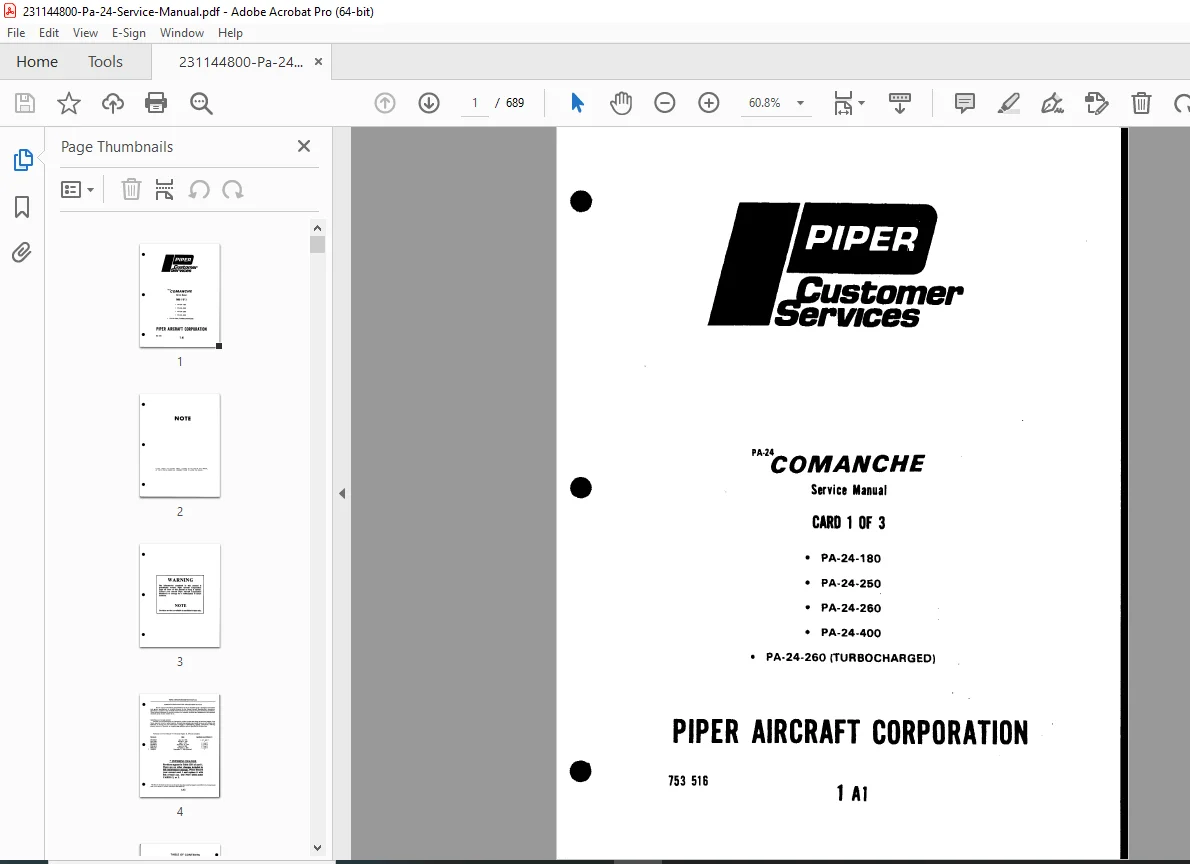
Task: Click the number 753 516 on the page
Action: tap(688, 780)
